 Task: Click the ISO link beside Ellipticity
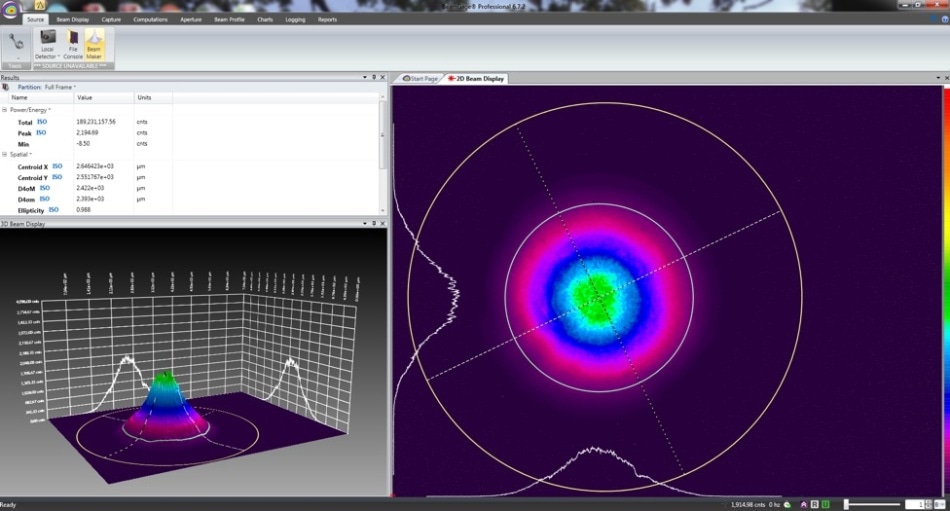tap(53, 210)
